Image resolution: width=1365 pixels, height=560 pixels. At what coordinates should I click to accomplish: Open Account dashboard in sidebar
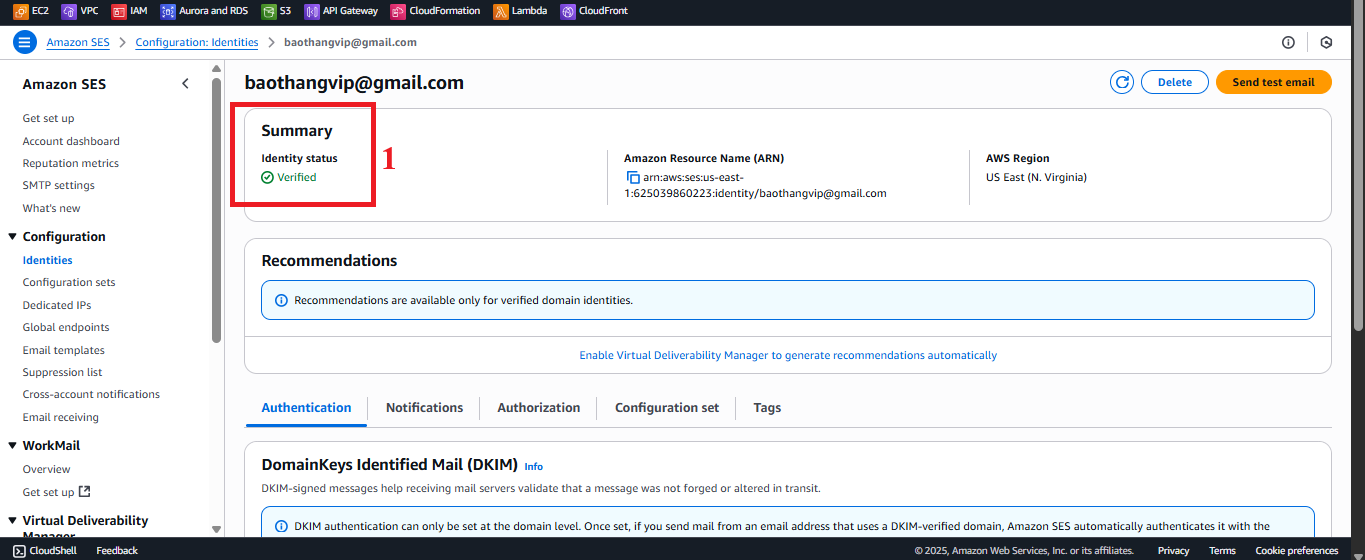[71, 141]
